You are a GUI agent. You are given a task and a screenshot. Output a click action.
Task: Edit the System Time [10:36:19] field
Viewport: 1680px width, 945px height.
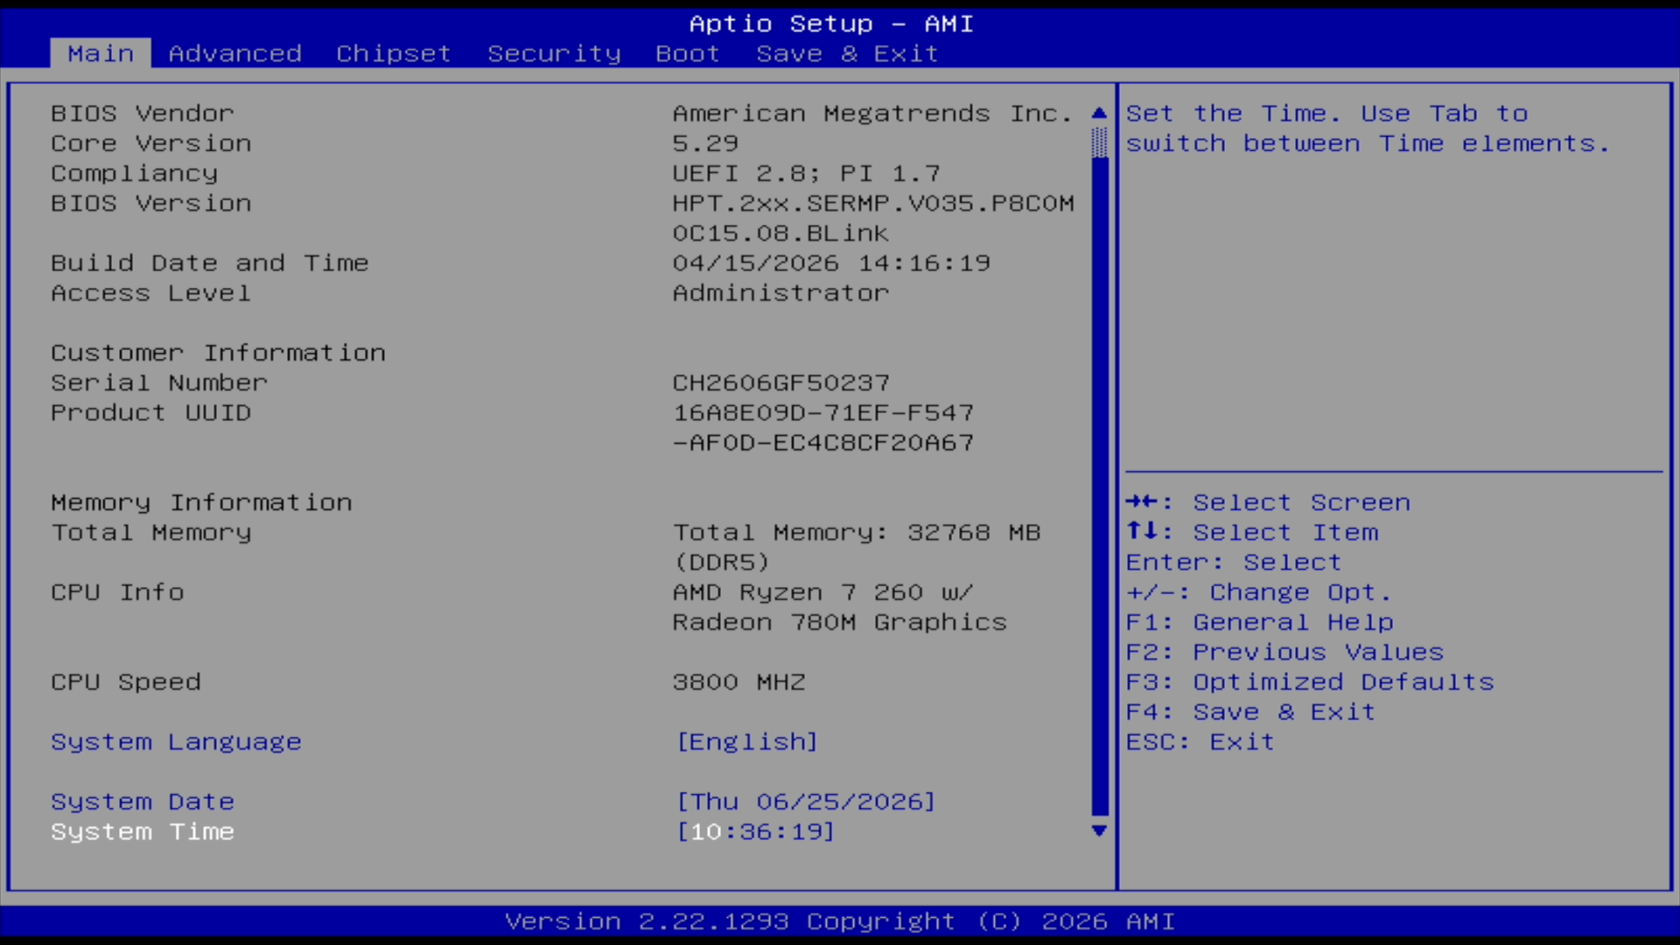pos(755,832)
